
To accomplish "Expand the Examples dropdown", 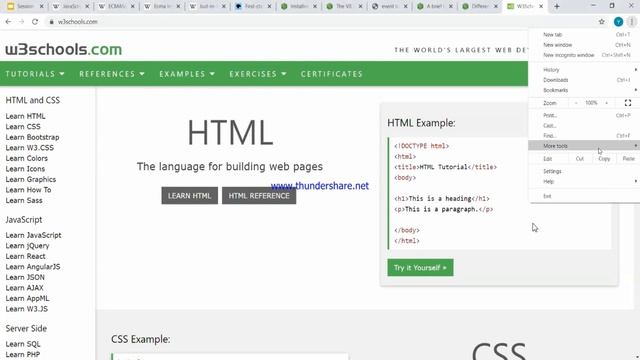I will (187, 74).
